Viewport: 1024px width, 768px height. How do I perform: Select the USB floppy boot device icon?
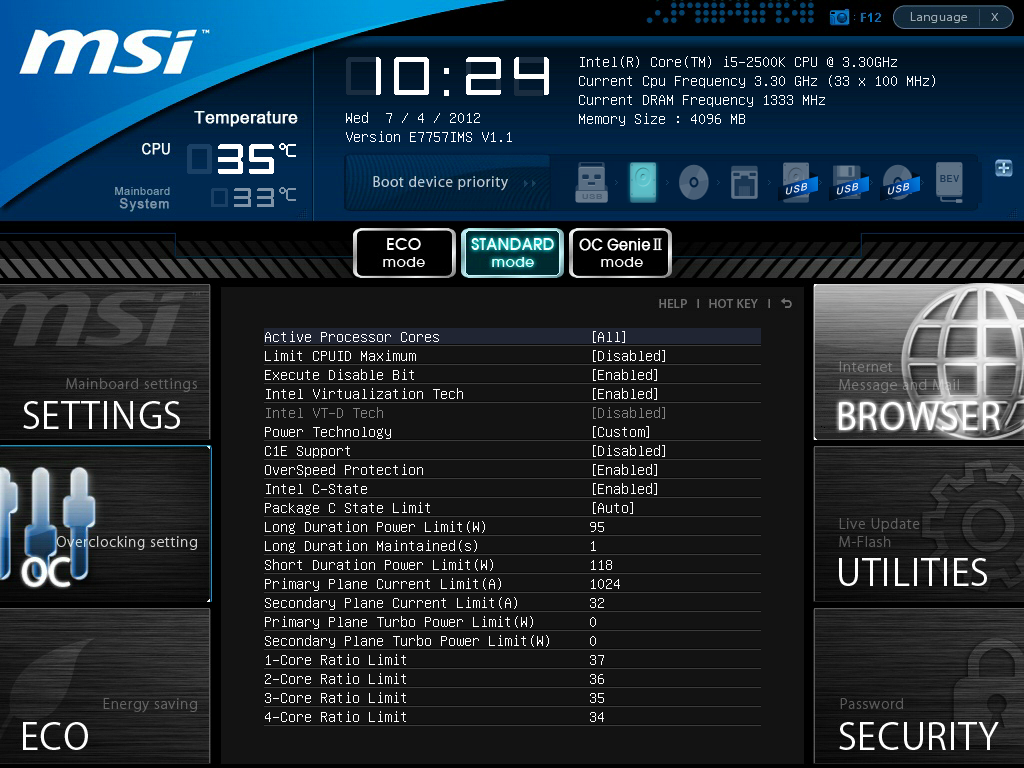tap(847, 182)
